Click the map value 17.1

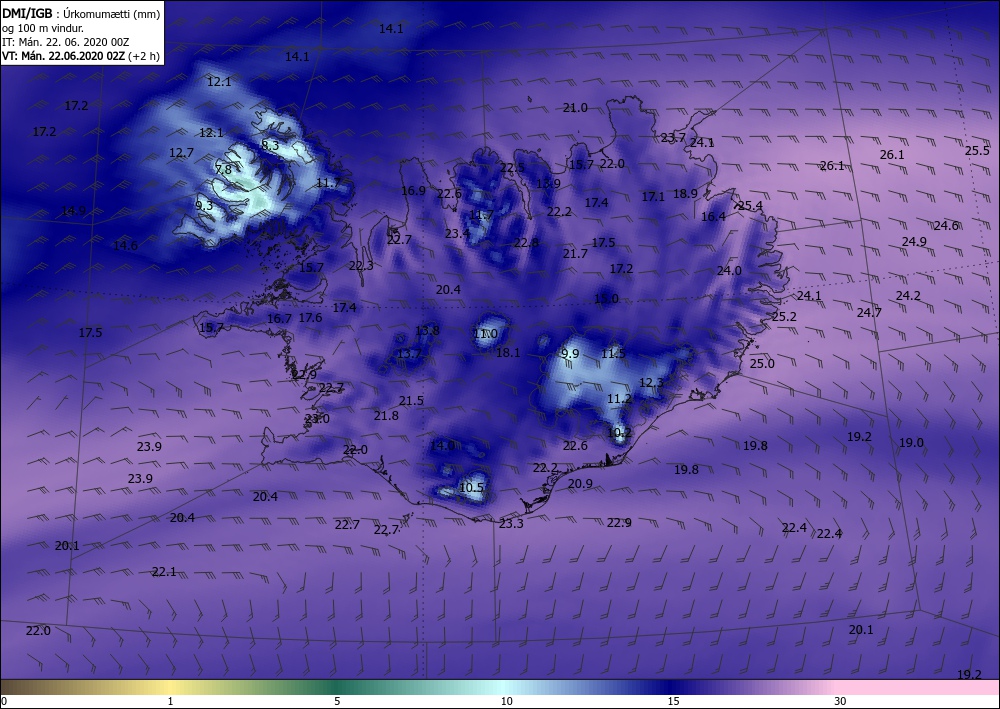tap(653, 197)
